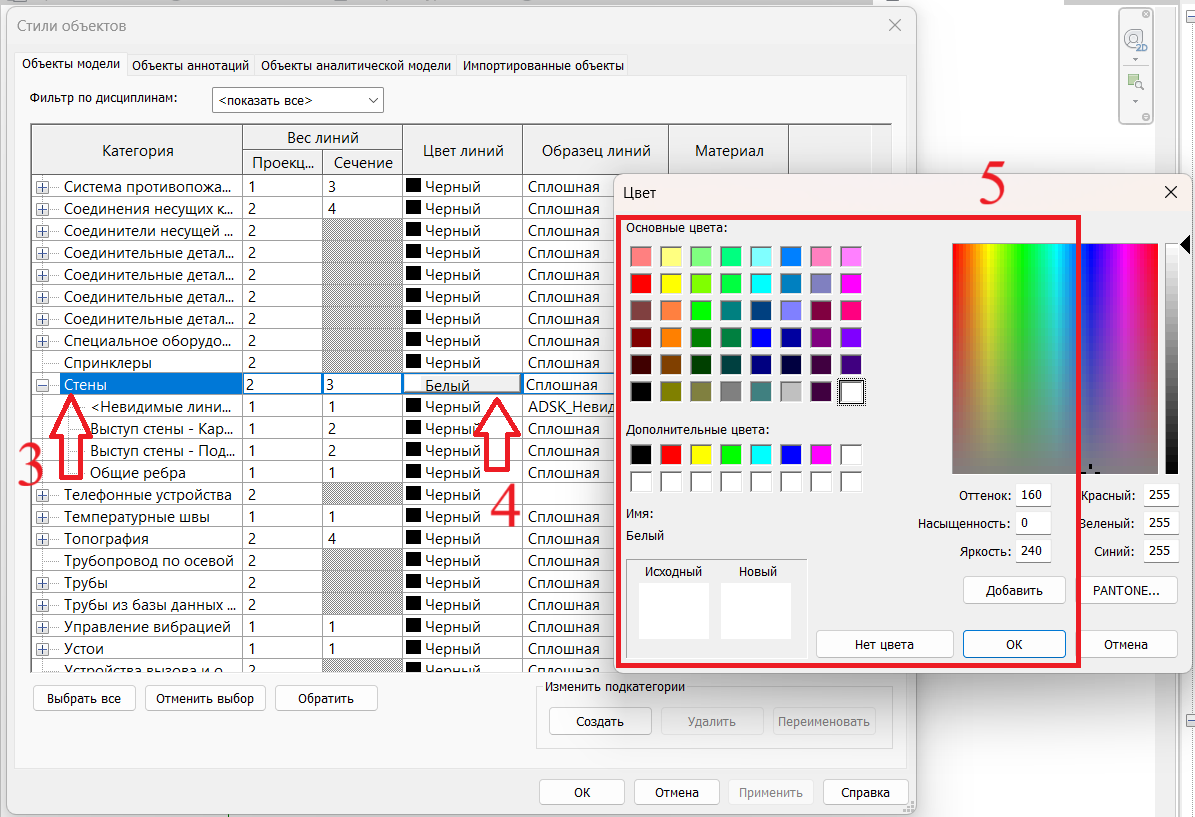The width and height of the screenshot is (1195, 817).
Task: Select the Стены category row
Action: [151, 385]
